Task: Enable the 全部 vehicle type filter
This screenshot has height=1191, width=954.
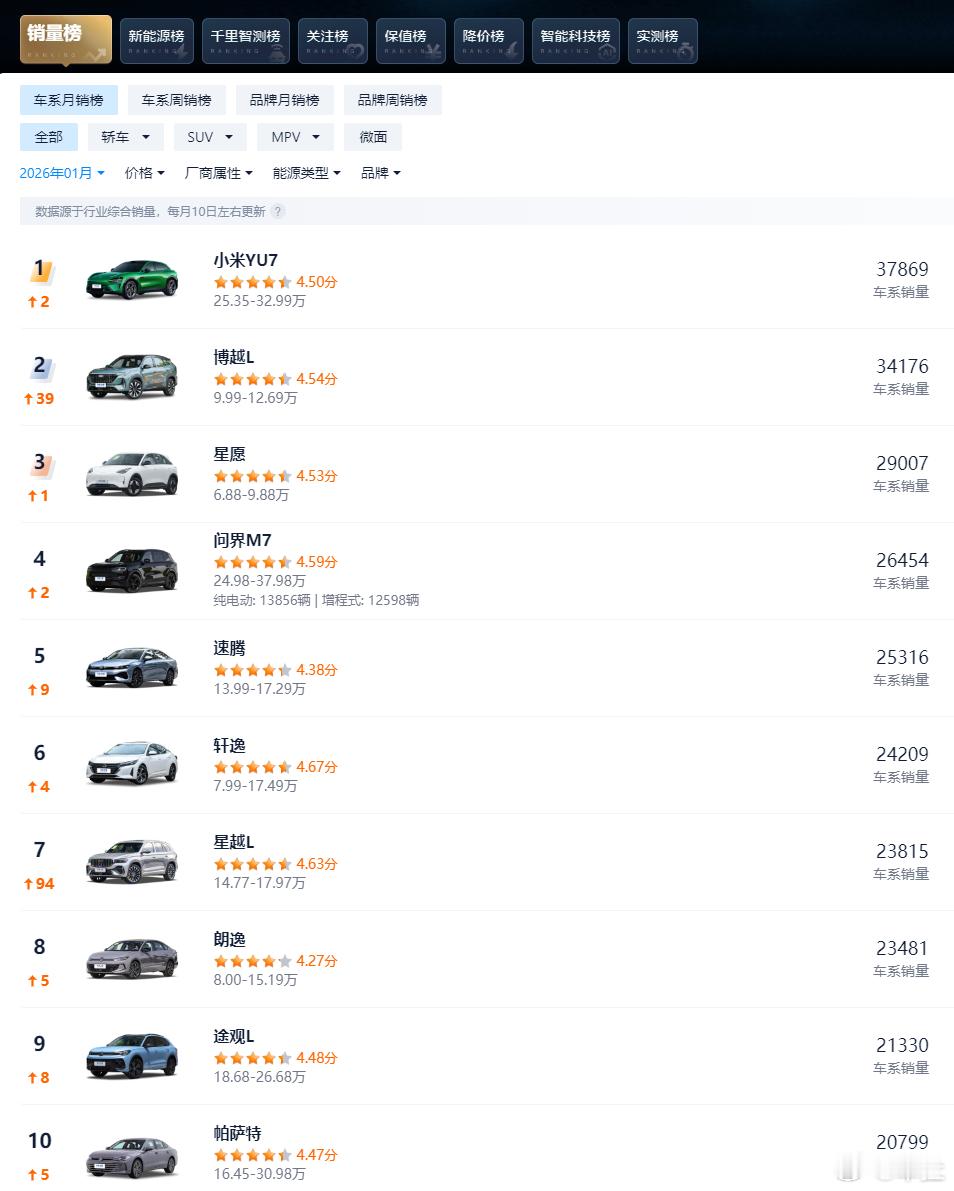Action: 48,137
